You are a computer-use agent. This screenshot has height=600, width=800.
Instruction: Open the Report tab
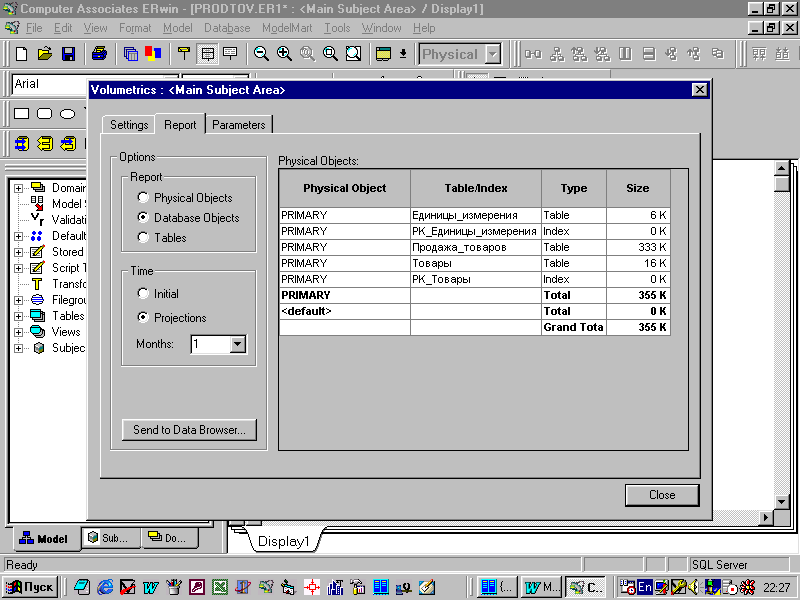(180, 124)
